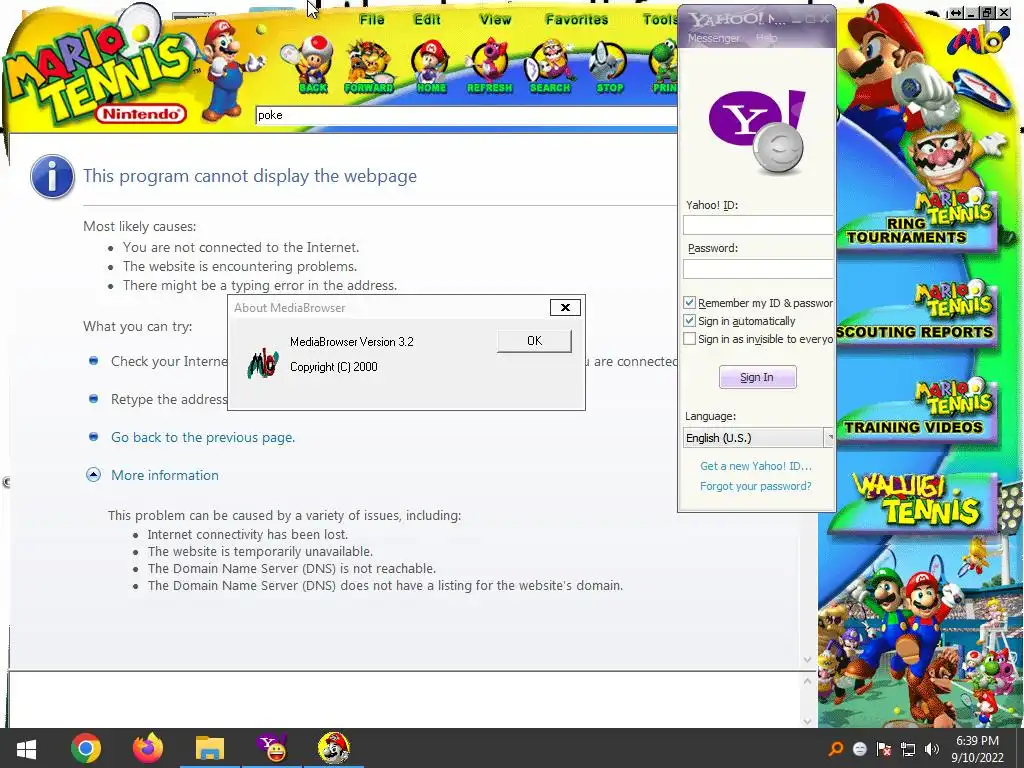This screenshot has height=768, width=1024.
Task: Open the File menu
Action: click(x=372, y=20)
